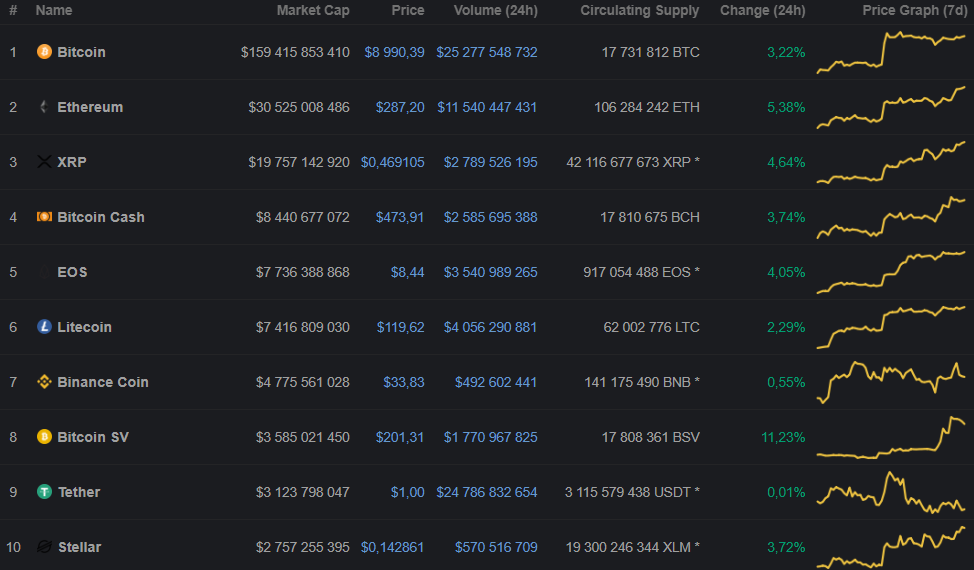Click EOS price $8,44
The width and height of the screenshot is (974, 570).
pyautogui.click(x=407, y=272)
